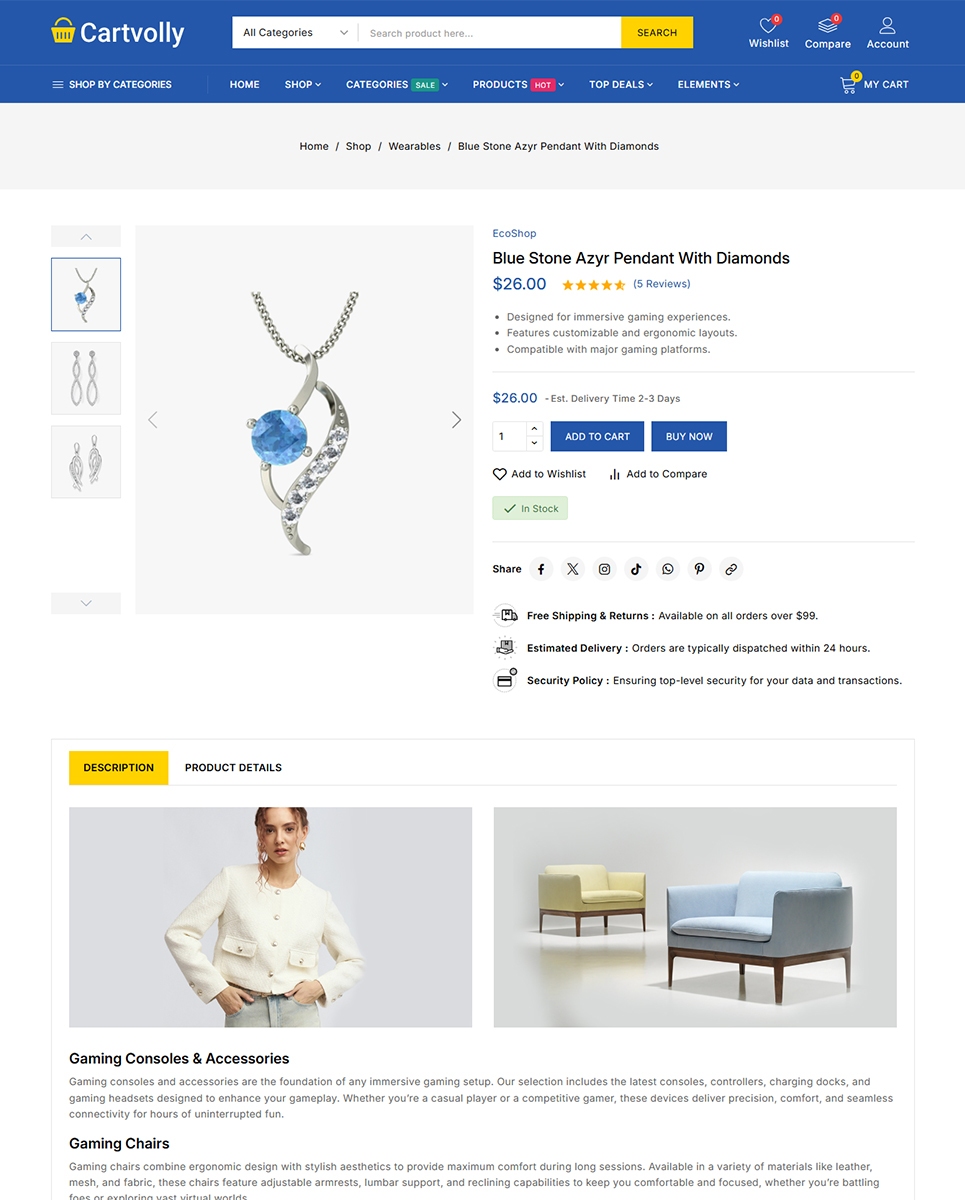
Task: Focus the product search input field
Action: click(x=490, y=33)
